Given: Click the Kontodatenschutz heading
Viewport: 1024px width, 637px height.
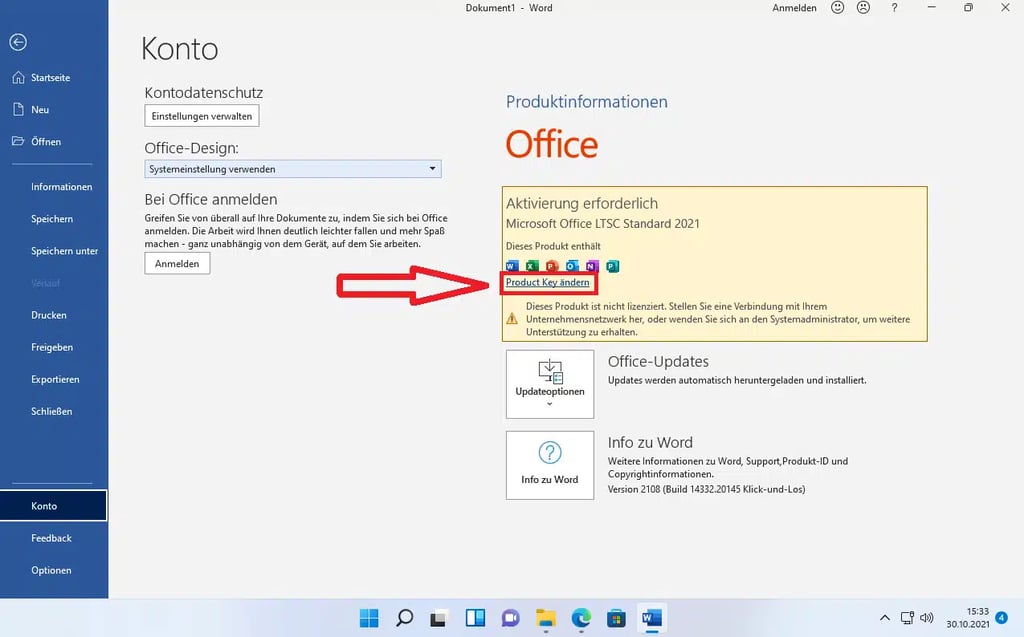Looking at the screenshot, I should tap(204, 92).
